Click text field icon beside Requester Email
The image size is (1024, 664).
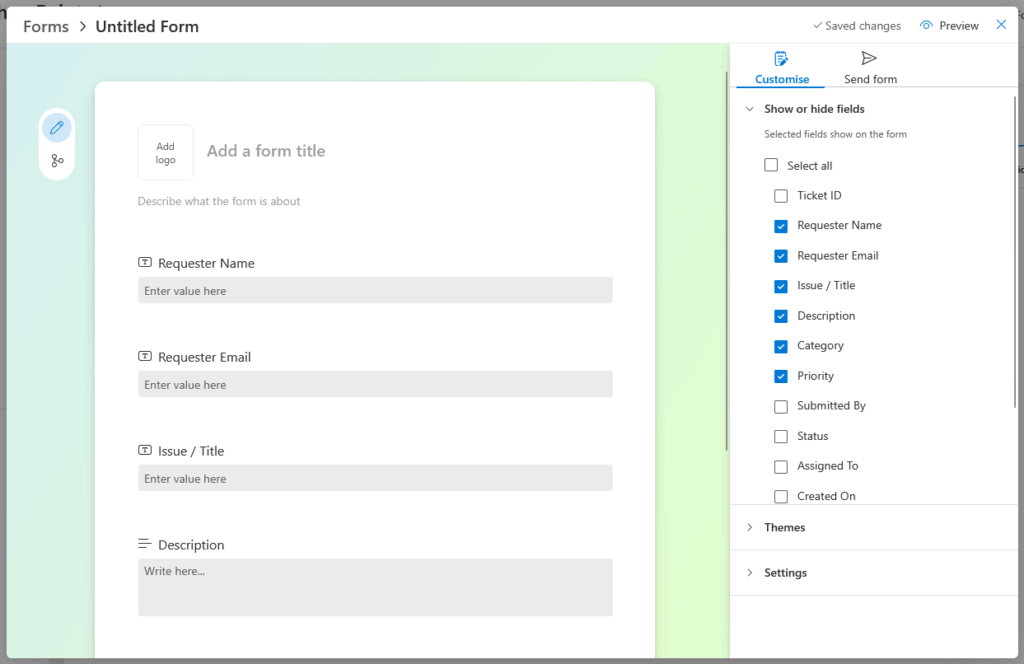pyautogui.click(x=145, y=356)
